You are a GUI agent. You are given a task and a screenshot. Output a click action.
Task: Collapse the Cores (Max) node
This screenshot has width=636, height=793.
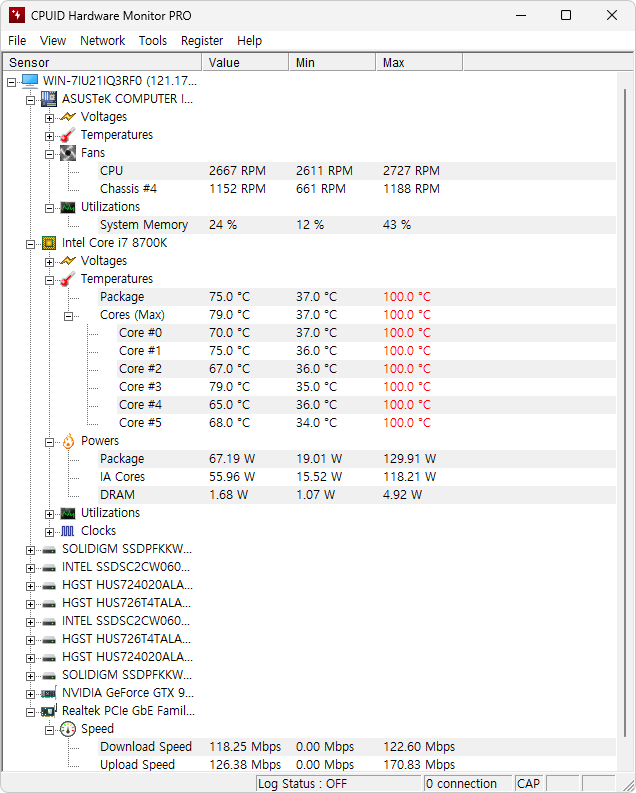[x=68, y=317]
